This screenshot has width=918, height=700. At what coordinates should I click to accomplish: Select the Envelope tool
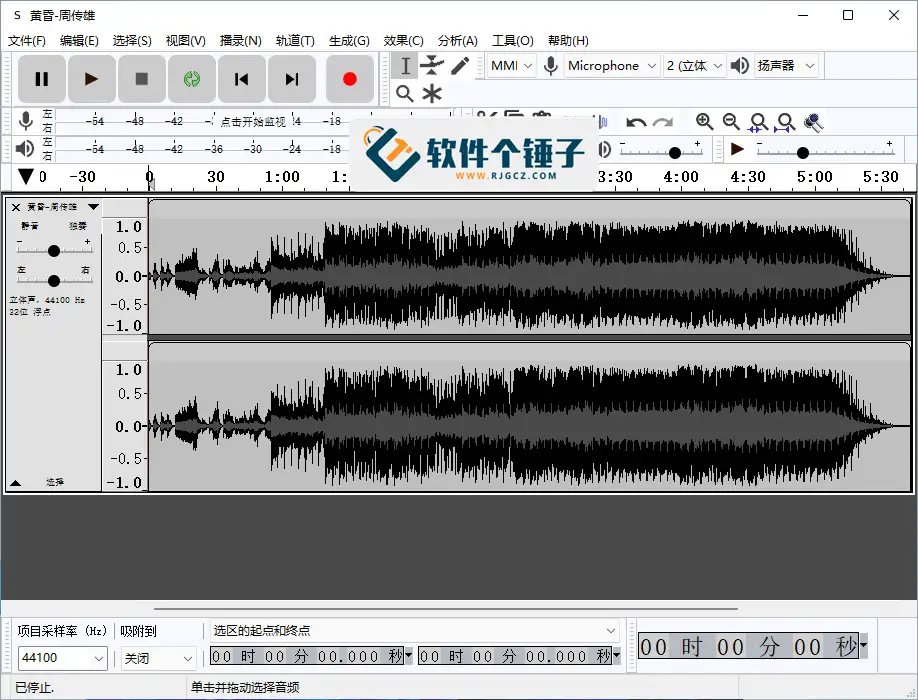432,65
